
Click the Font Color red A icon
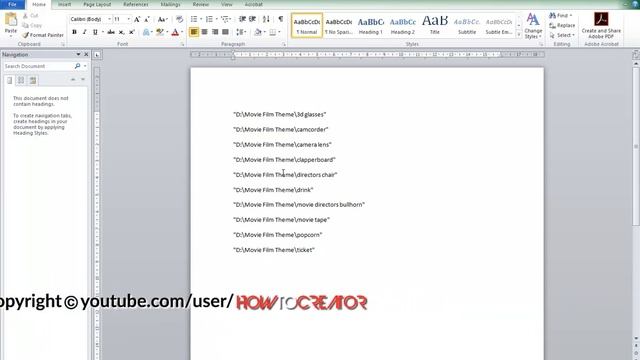point(175,32)
